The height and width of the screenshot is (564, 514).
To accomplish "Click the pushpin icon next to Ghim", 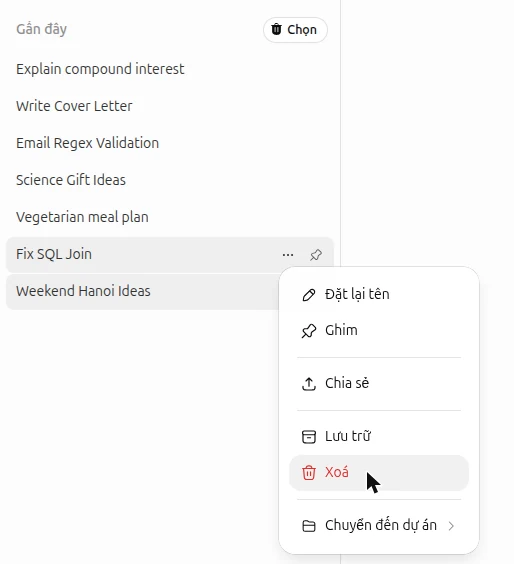I will (309, 331).
